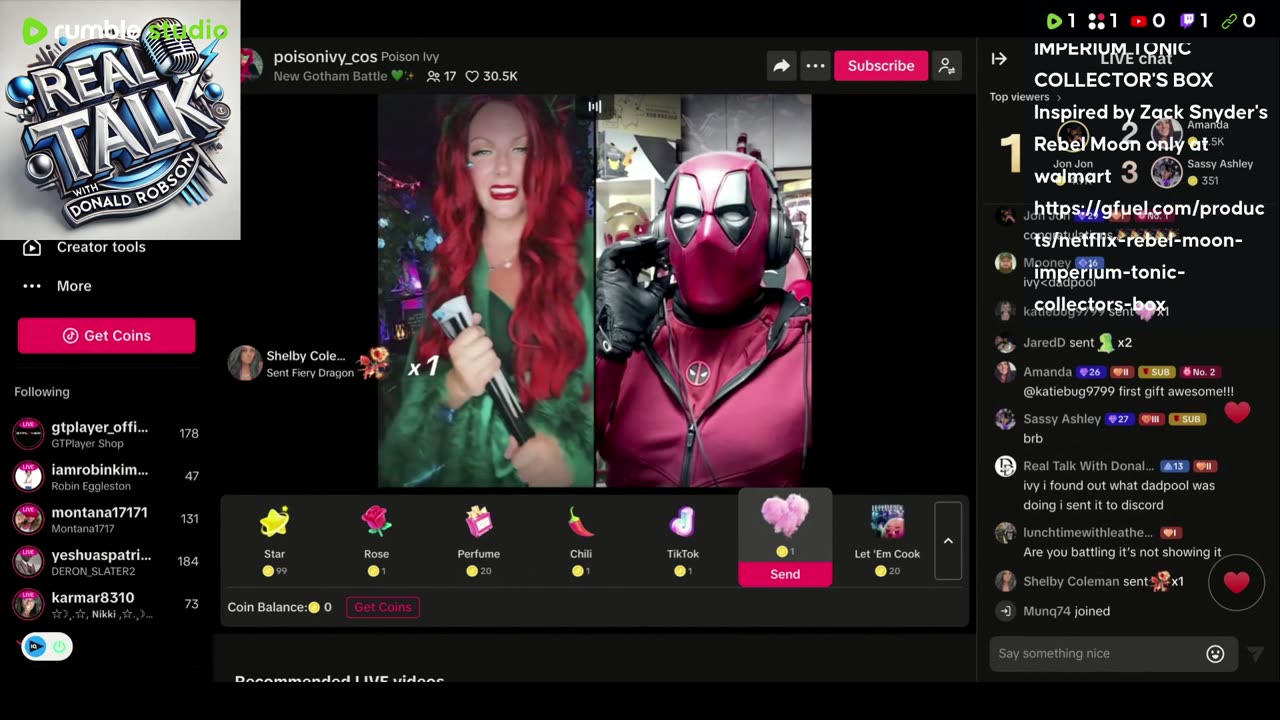Choose the Let 'Em Cook gift
This screenshot has width=1280, height=720.
tap(887, 541)
